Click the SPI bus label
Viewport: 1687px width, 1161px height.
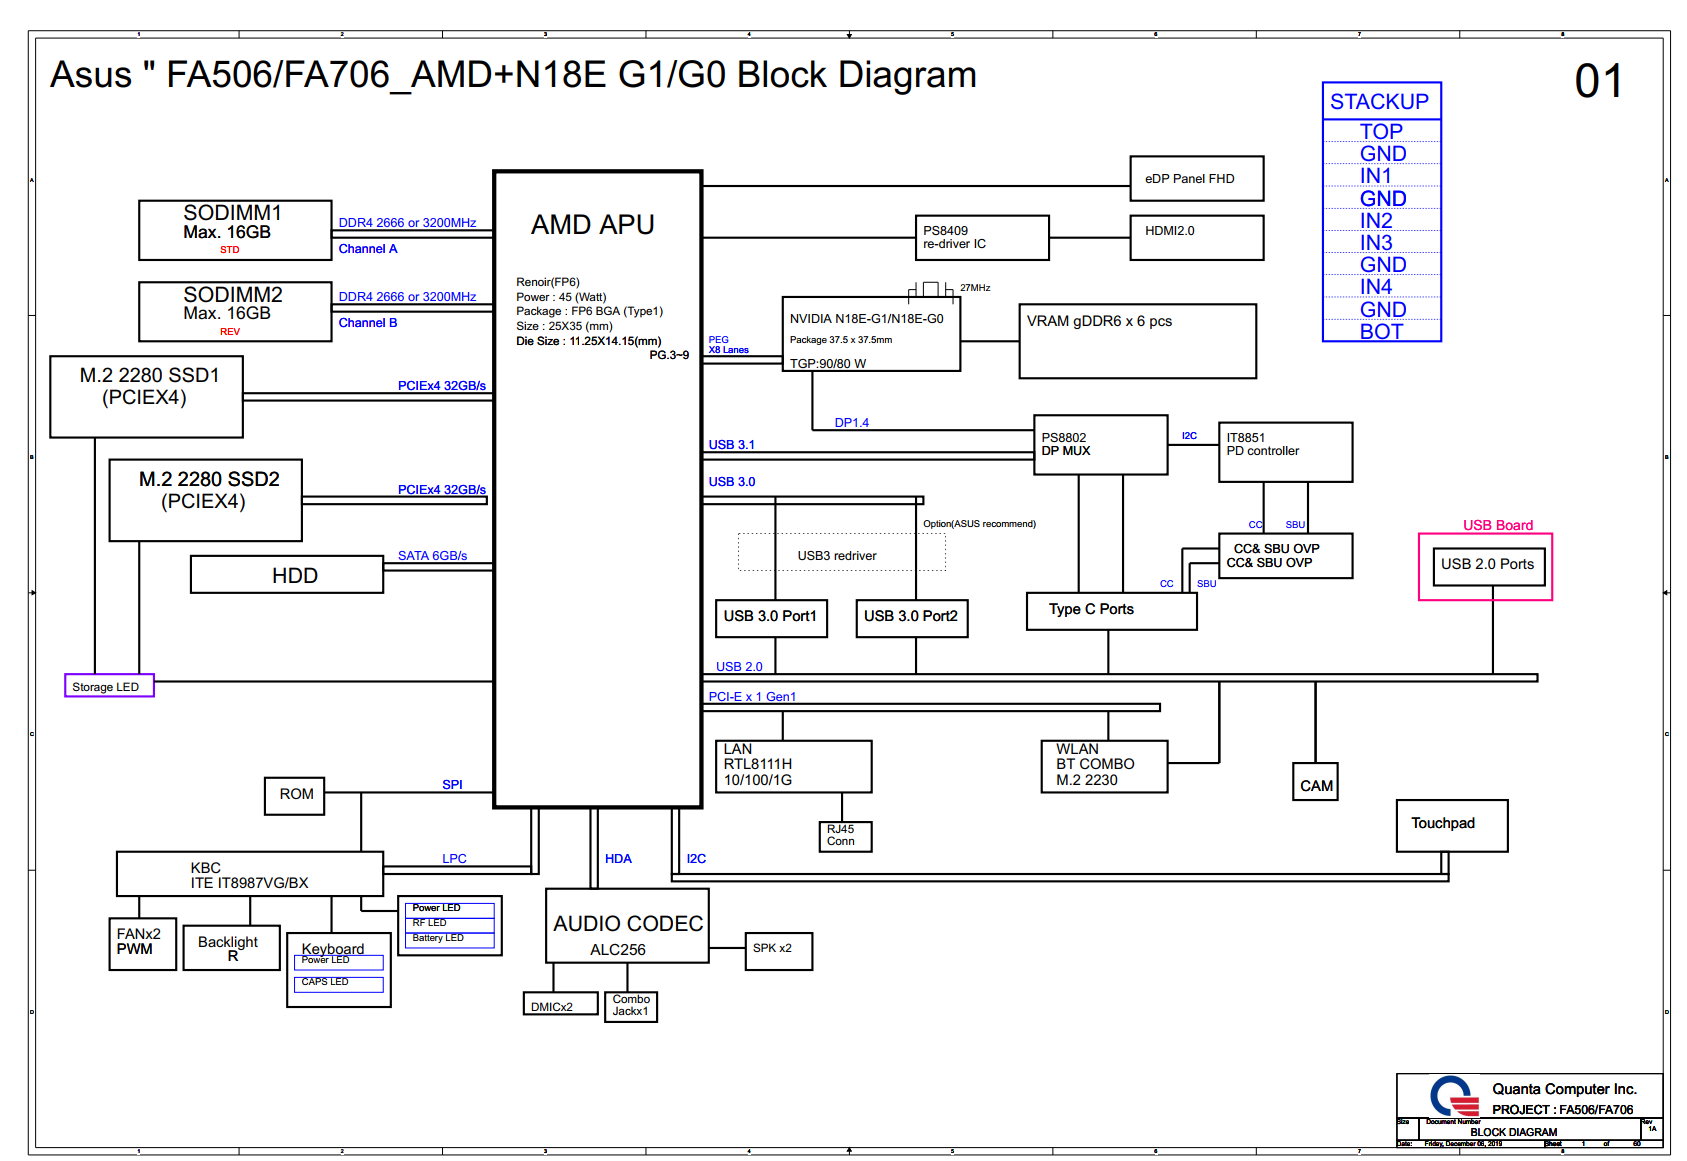[452, 785]
